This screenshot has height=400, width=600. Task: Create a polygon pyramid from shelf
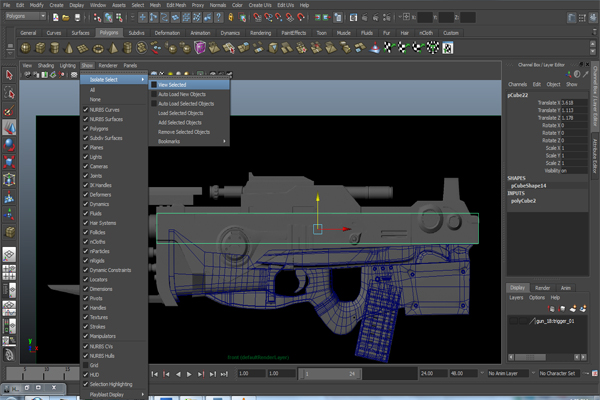coord(112,48)
